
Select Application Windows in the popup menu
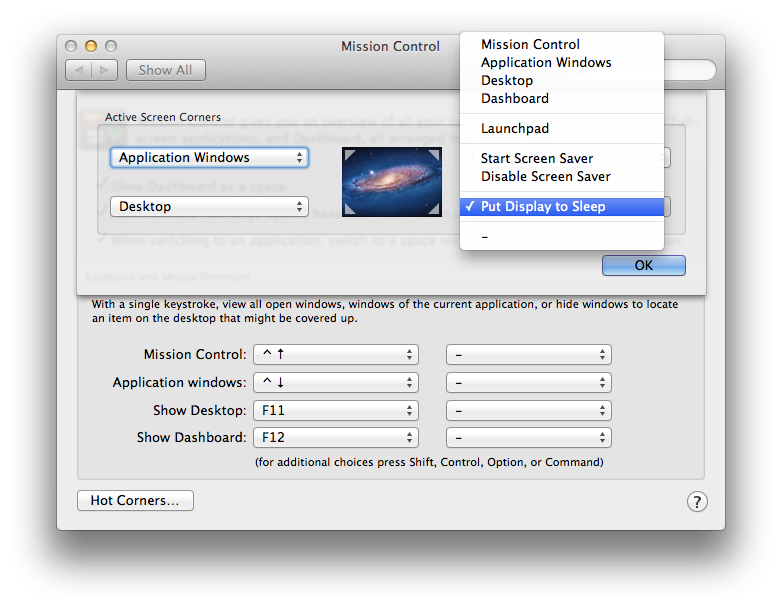[x=562, y=62]
